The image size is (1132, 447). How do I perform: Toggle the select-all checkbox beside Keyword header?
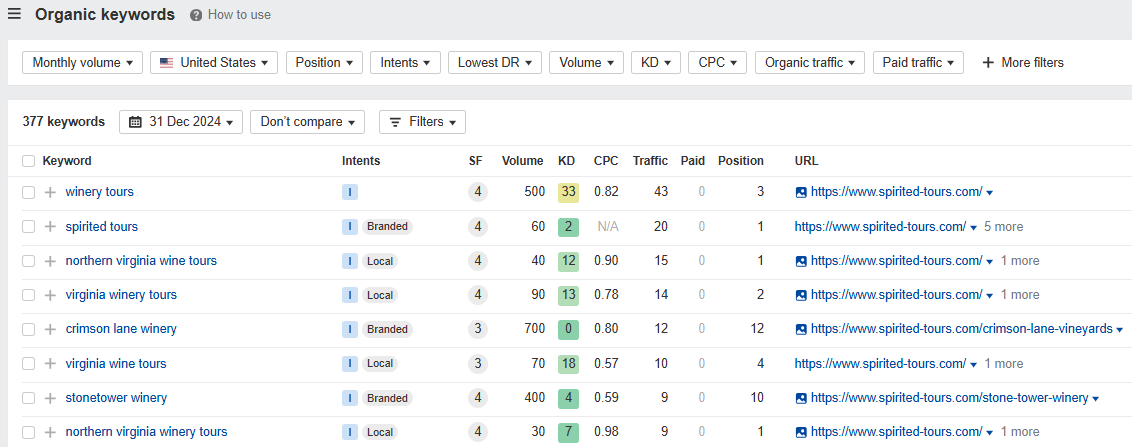point(28,161)
